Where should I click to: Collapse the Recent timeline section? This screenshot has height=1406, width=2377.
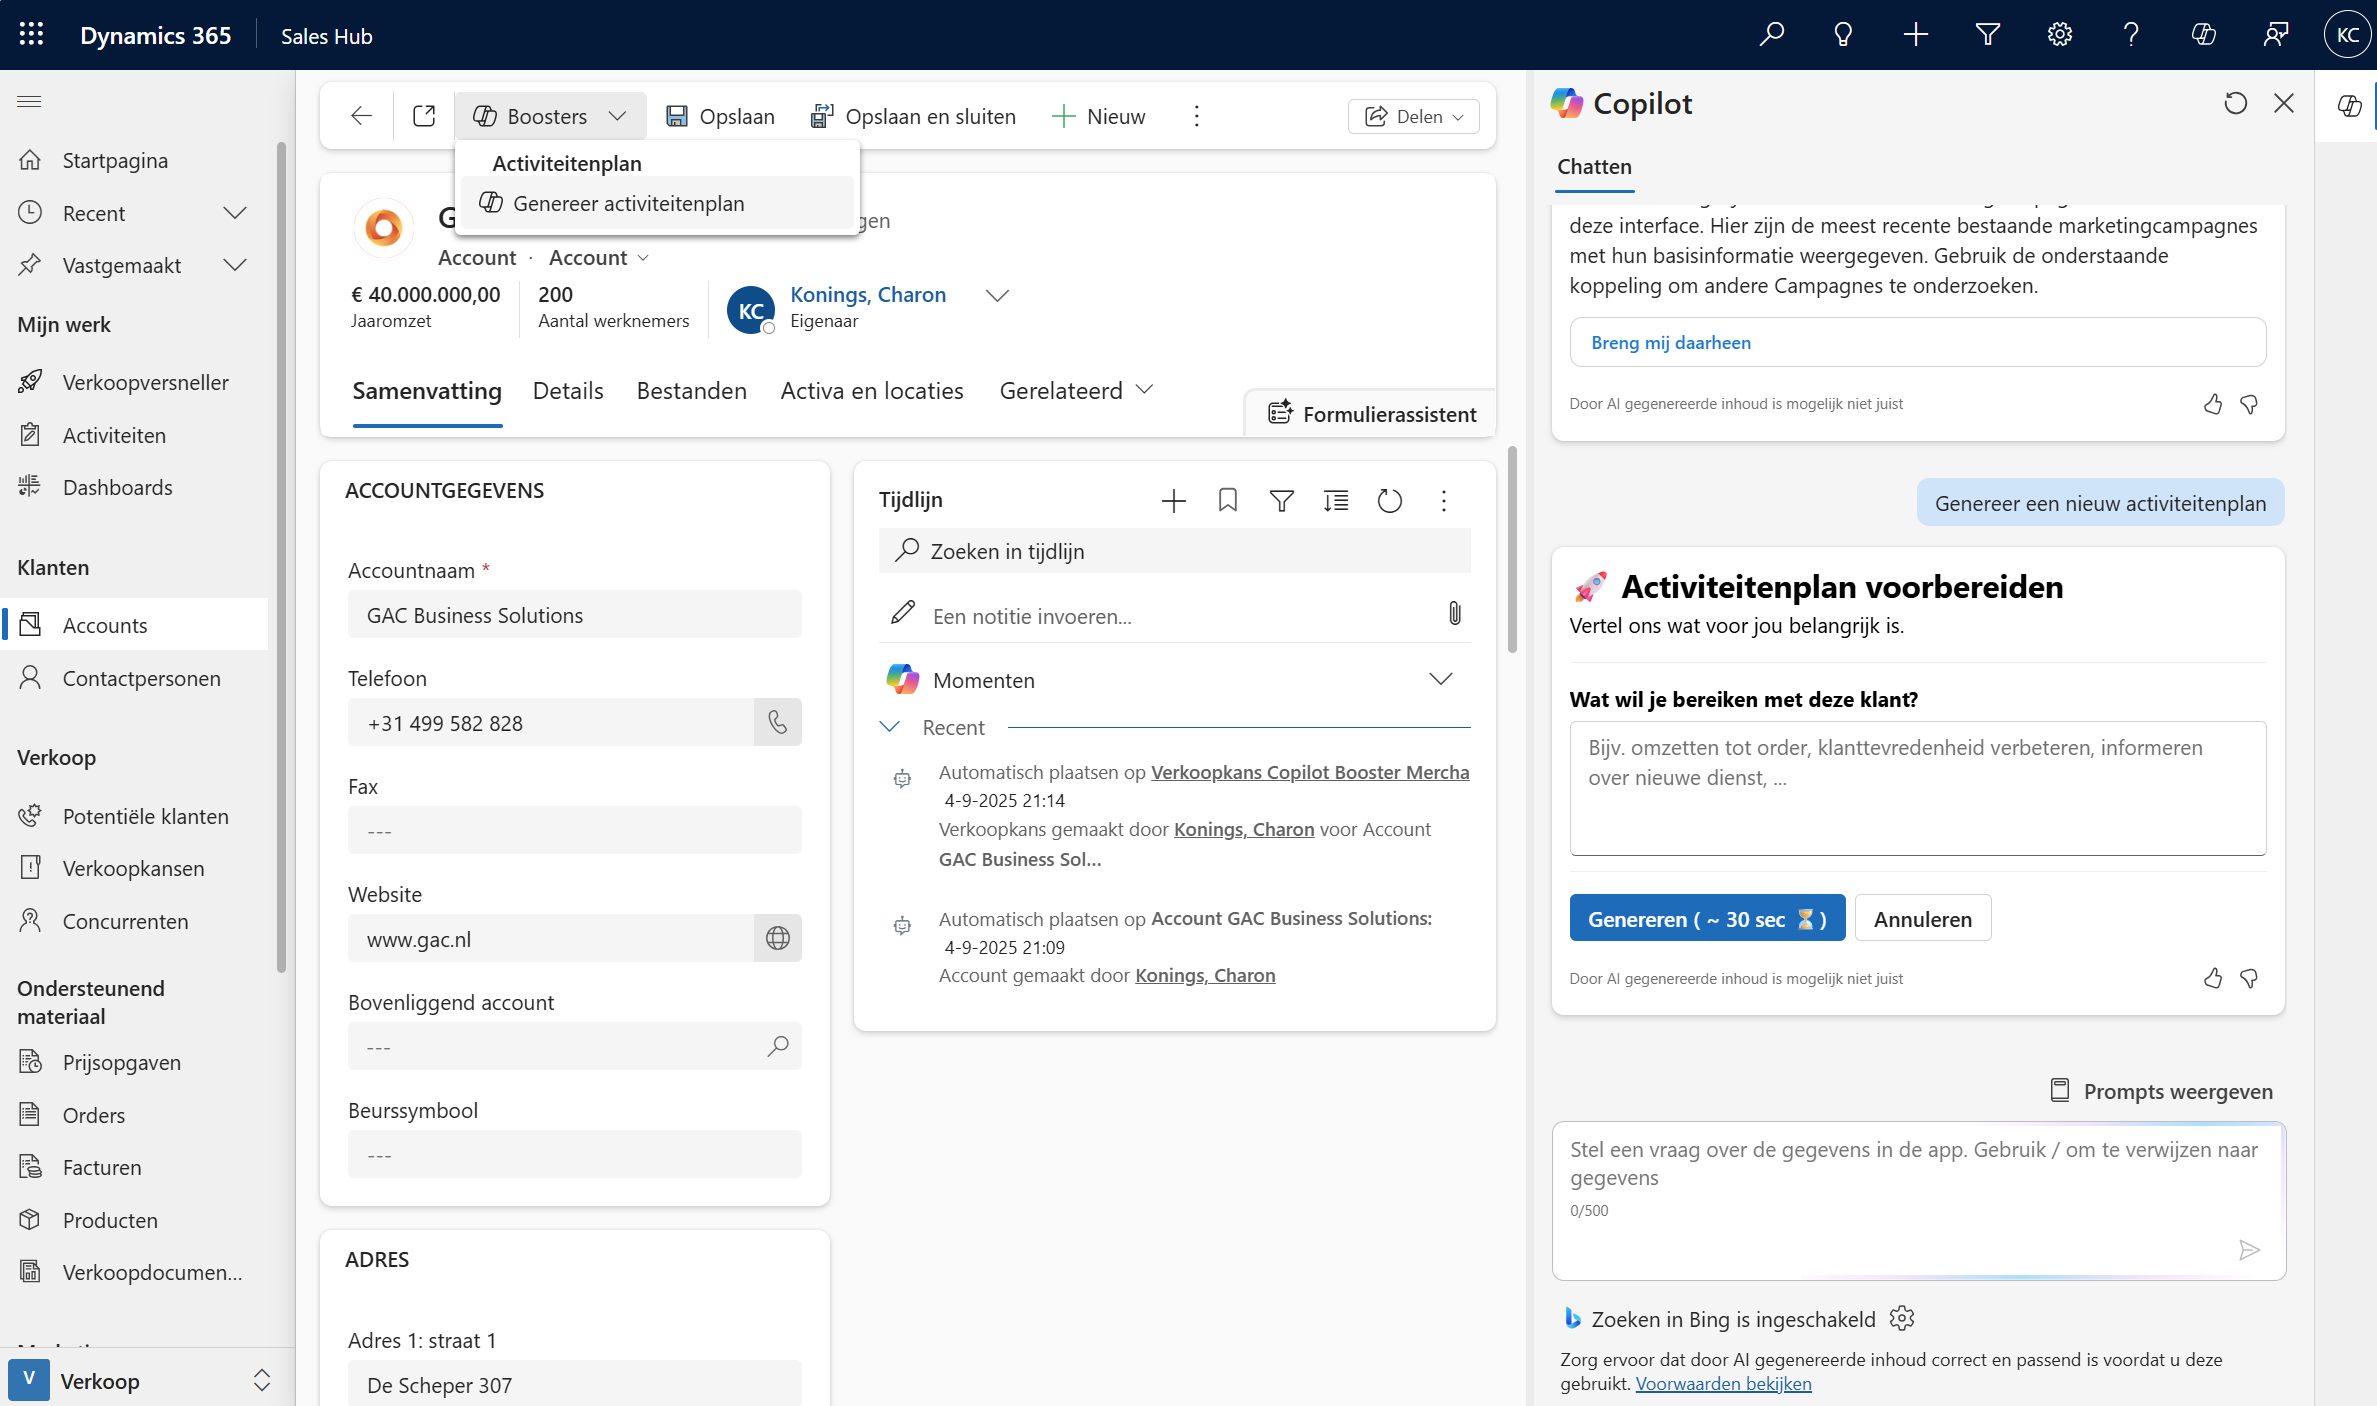click(889, 727)
